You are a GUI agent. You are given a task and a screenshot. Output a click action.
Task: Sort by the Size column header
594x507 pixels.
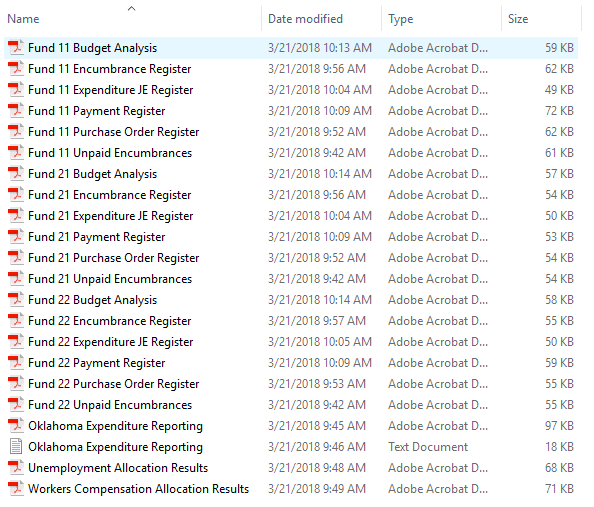click(x=518, y=19)
